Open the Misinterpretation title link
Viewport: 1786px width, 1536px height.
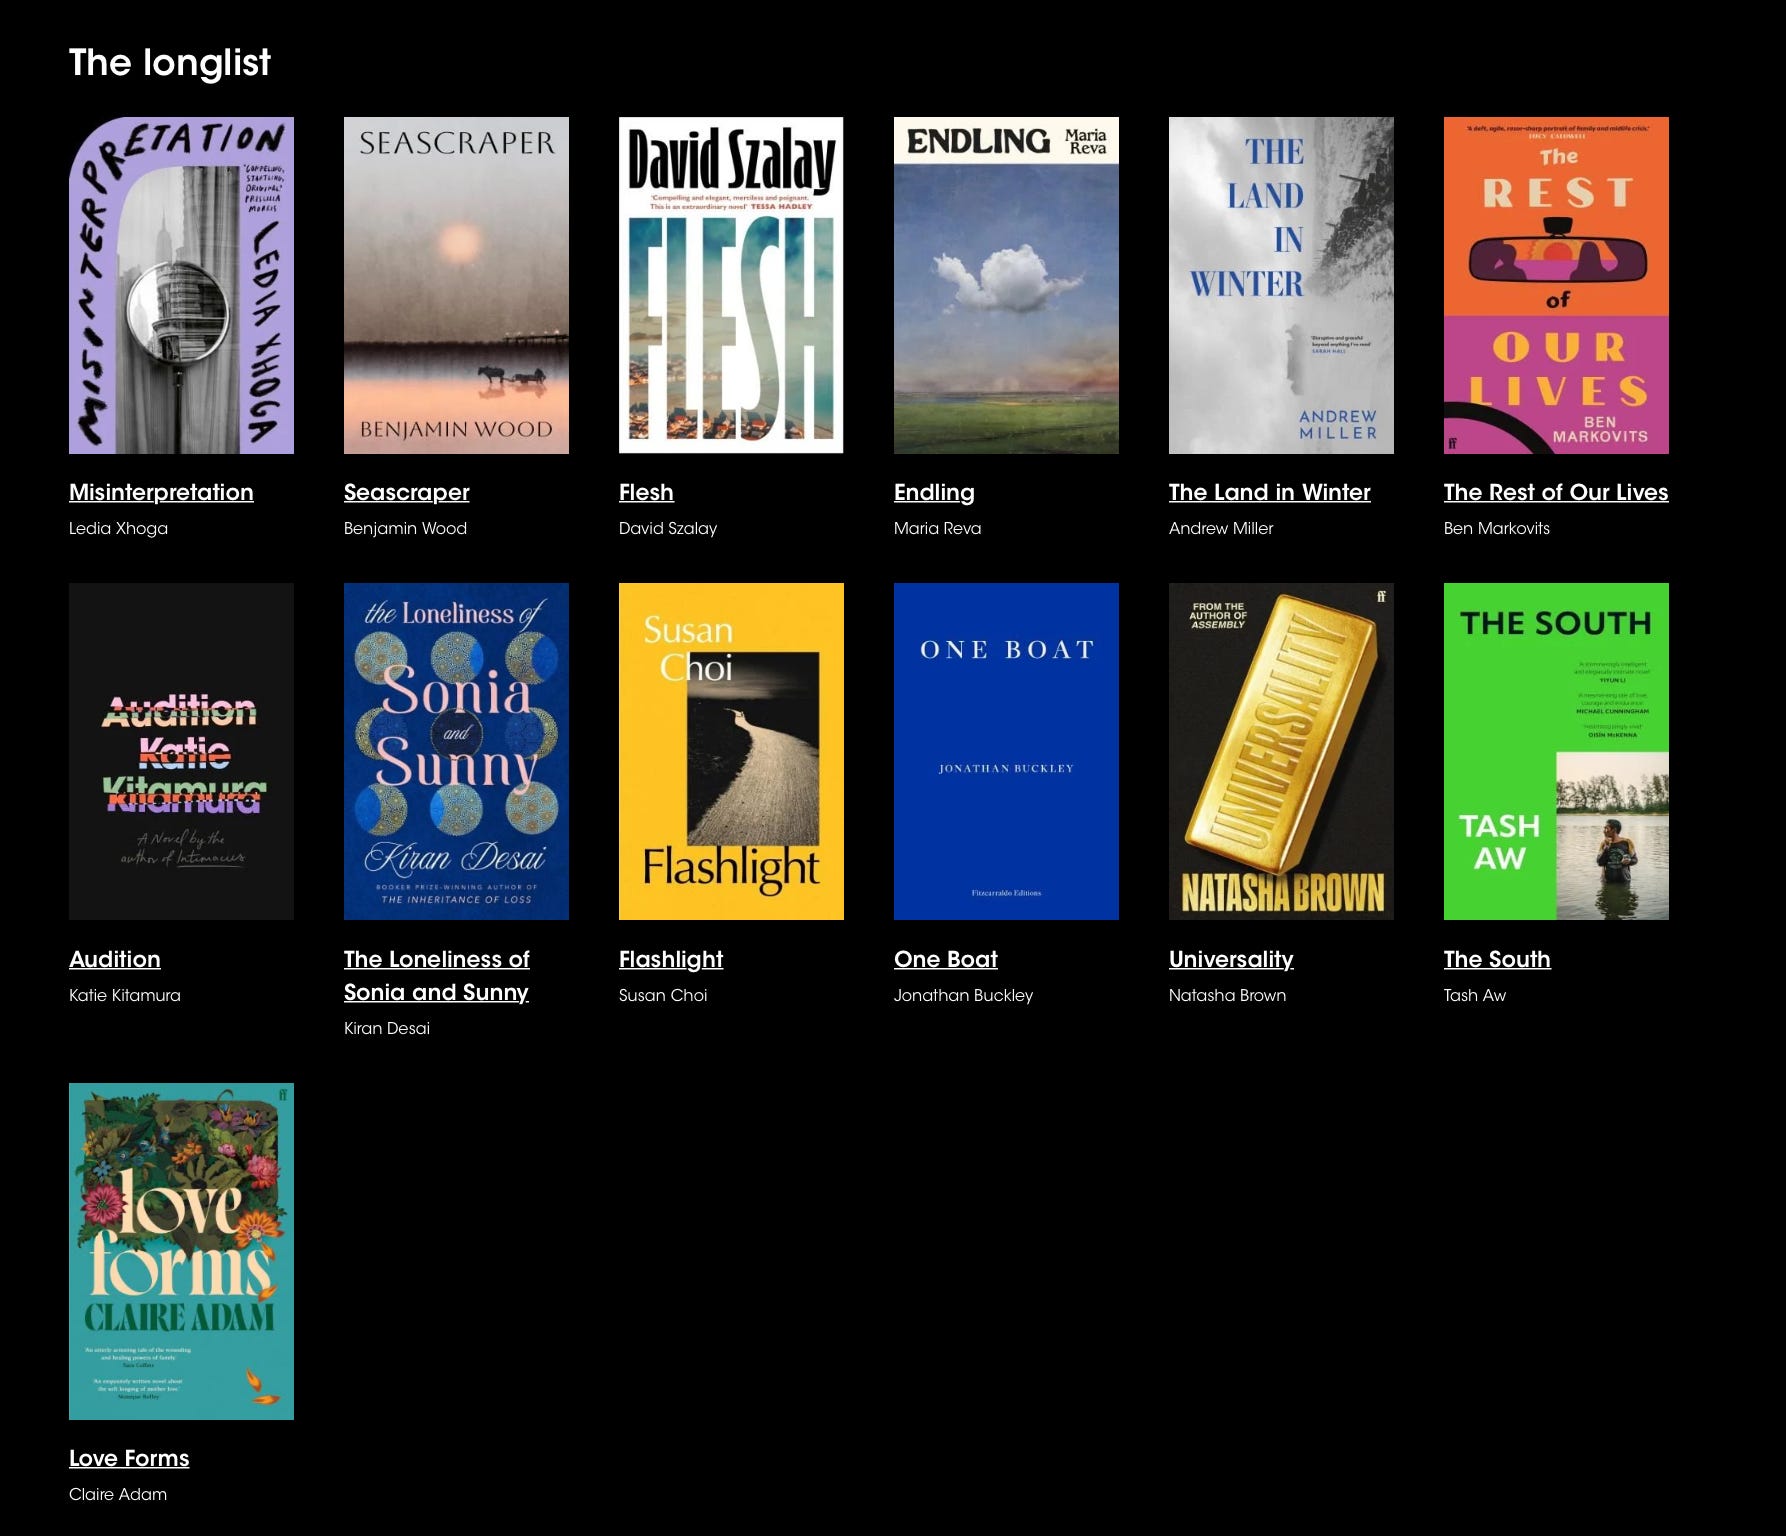point(161,492)
